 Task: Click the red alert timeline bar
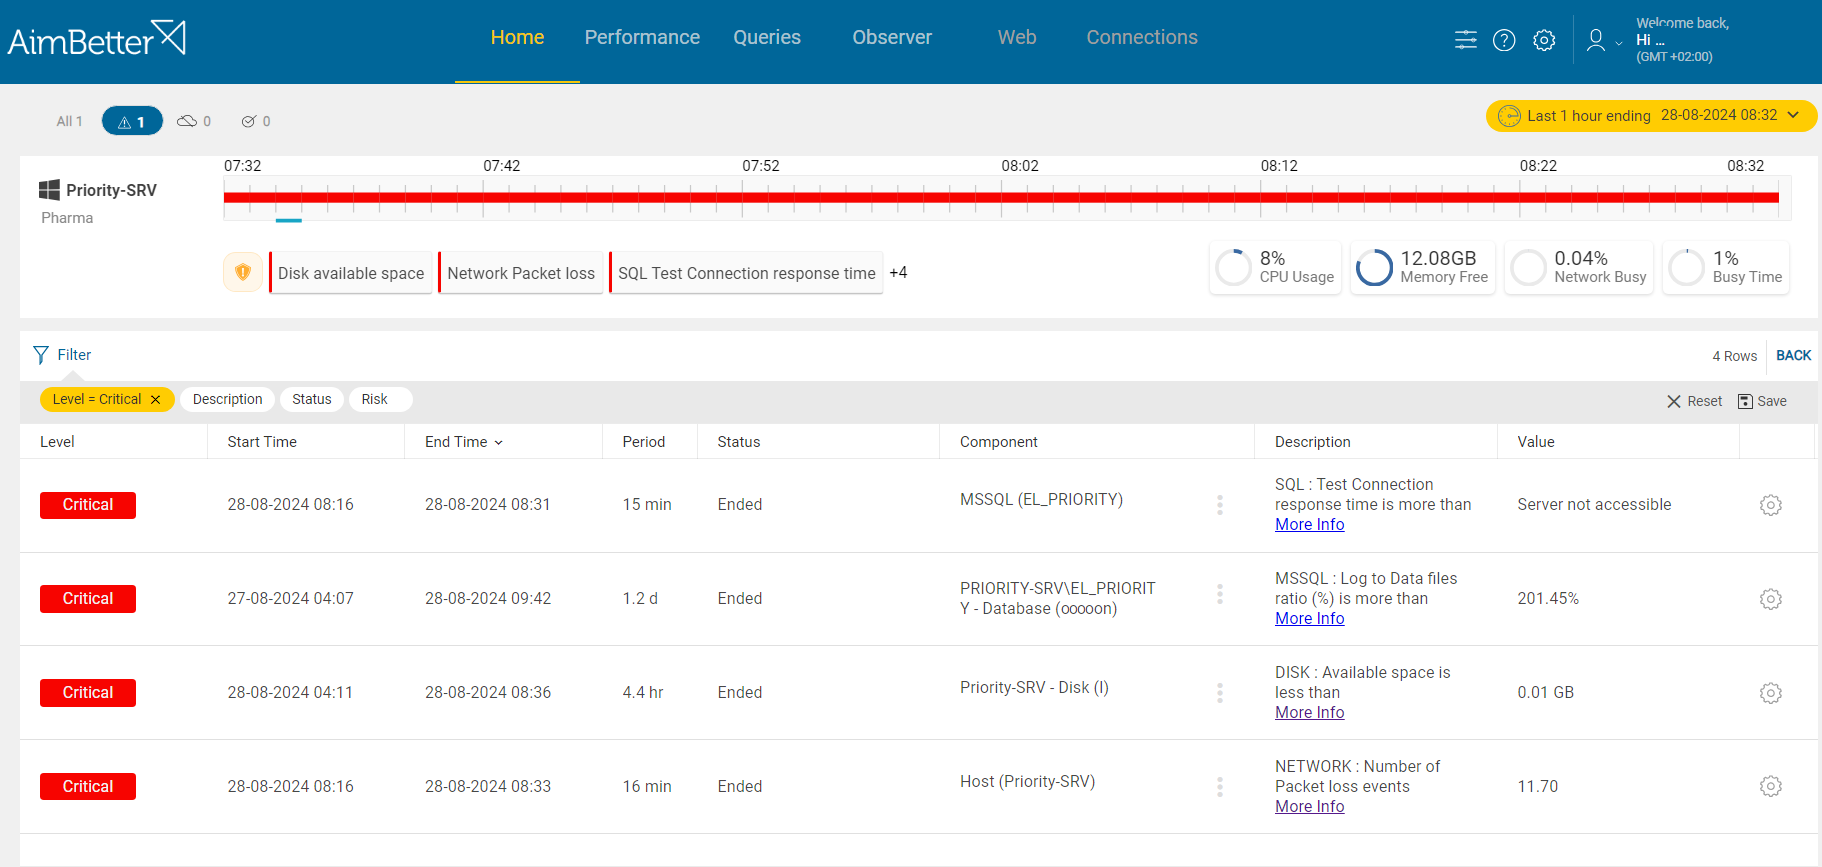tap(1001, 197)
